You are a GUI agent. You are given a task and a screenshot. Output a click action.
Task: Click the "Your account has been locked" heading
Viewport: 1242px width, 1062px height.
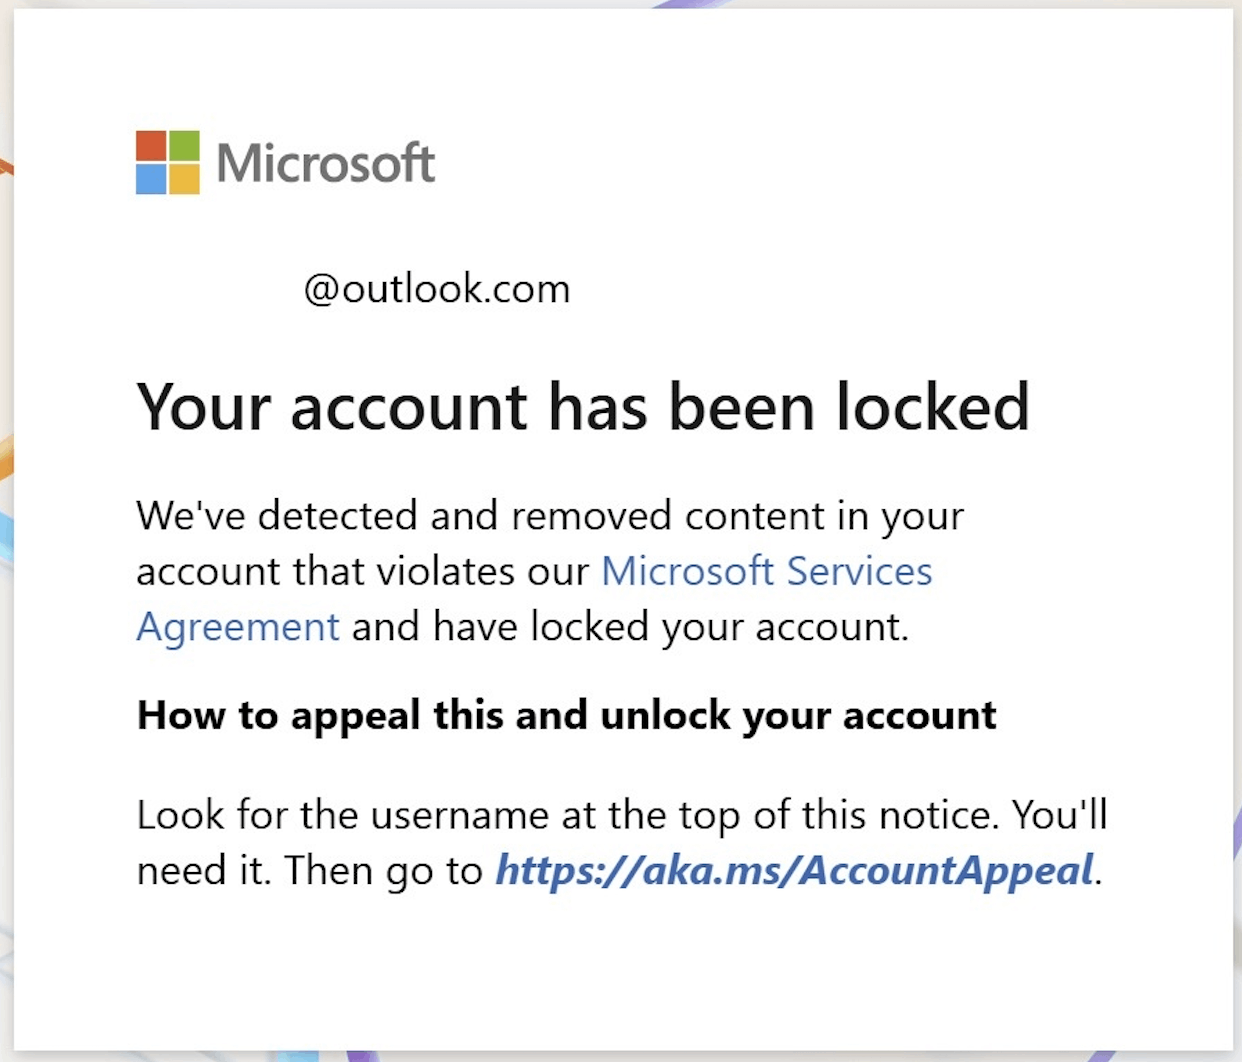(583, 406)
